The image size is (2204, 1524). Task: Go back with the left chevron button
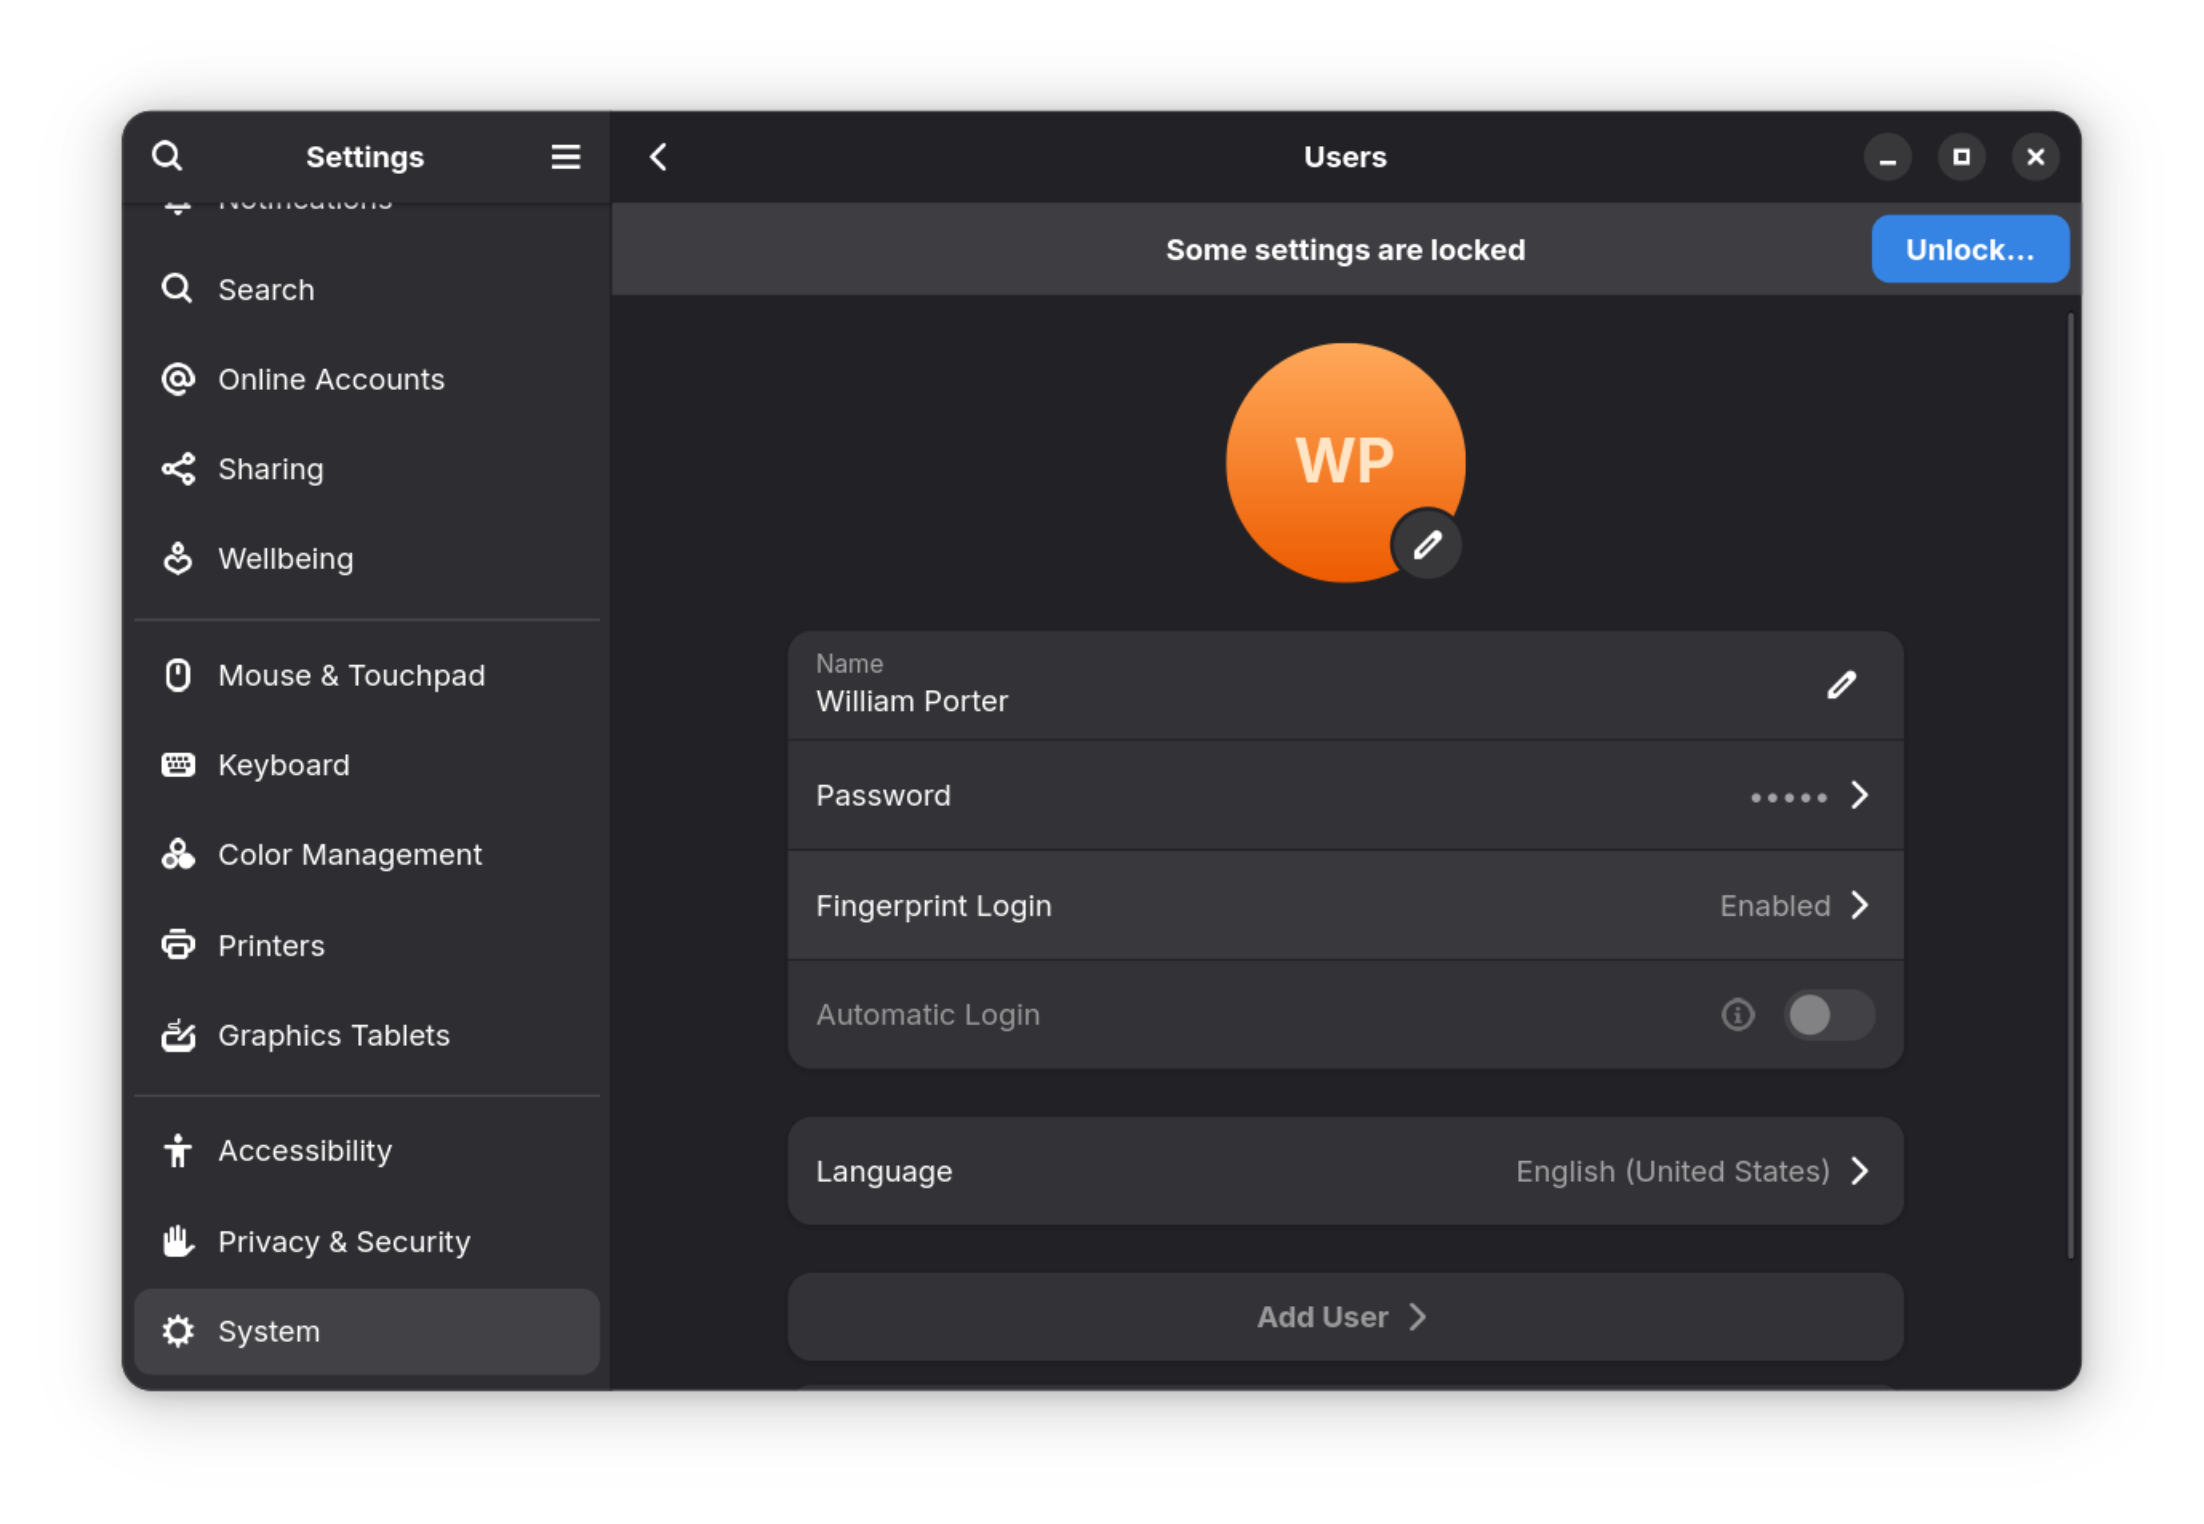coord(658,157)
